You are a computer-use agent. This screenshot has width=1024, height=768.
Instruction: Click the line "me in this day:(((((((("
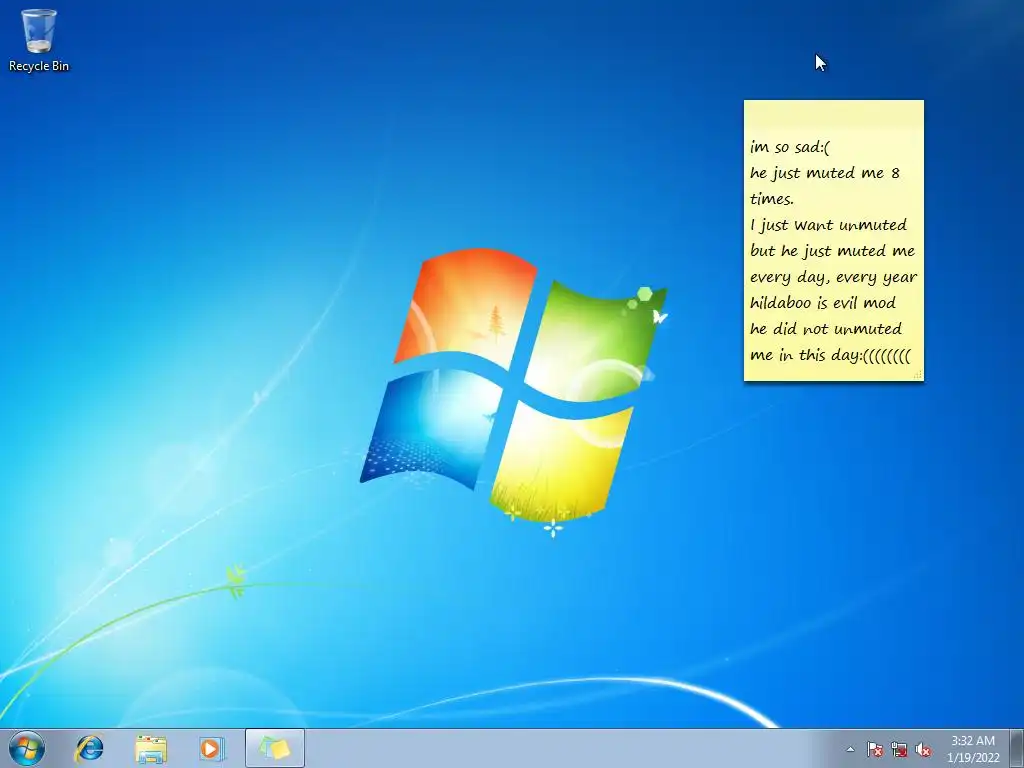[x=830, y=355]
